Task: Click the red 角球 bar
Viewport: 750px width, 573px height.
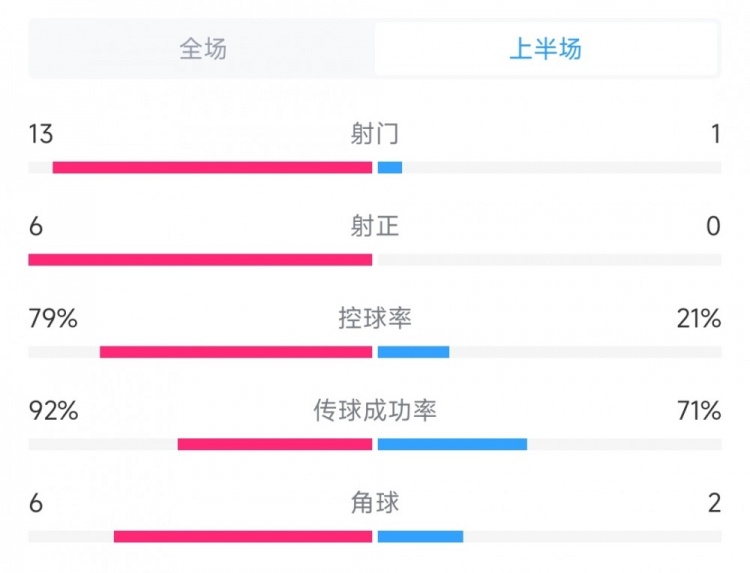Action: click(243, 537)
